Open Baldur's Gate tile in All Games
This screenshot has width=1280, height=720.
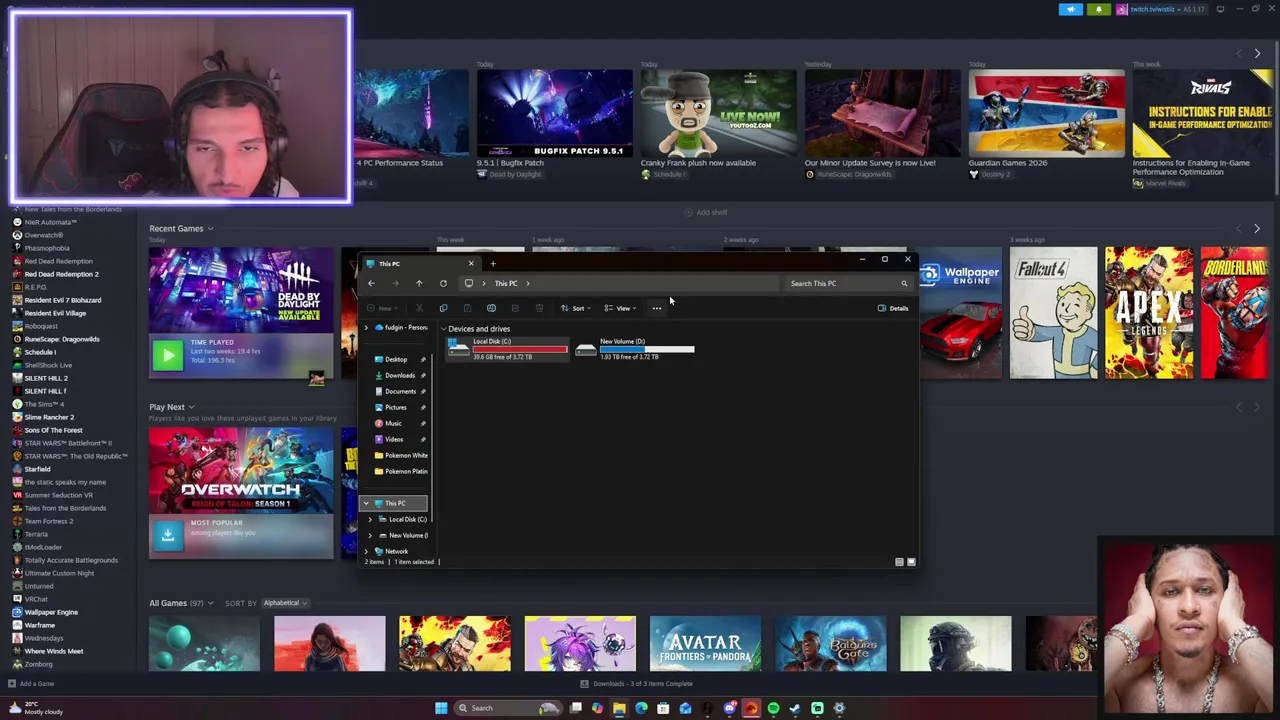(x=830, y=643)
